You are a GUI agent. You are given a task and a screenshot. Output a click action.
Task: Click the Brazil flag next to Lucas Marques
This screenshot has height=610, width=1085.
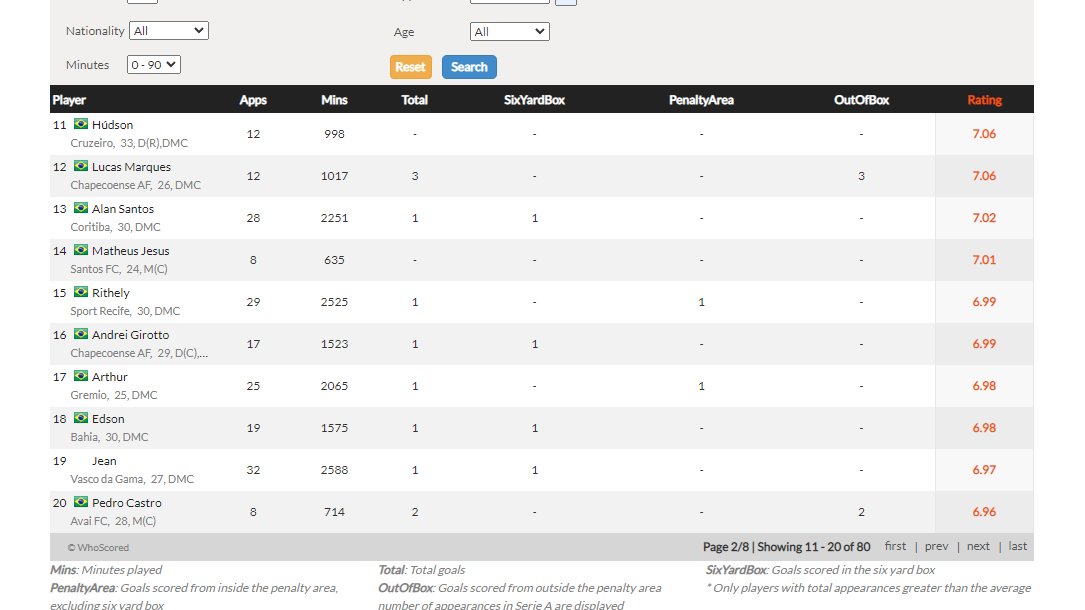click(x=81, y=166)
